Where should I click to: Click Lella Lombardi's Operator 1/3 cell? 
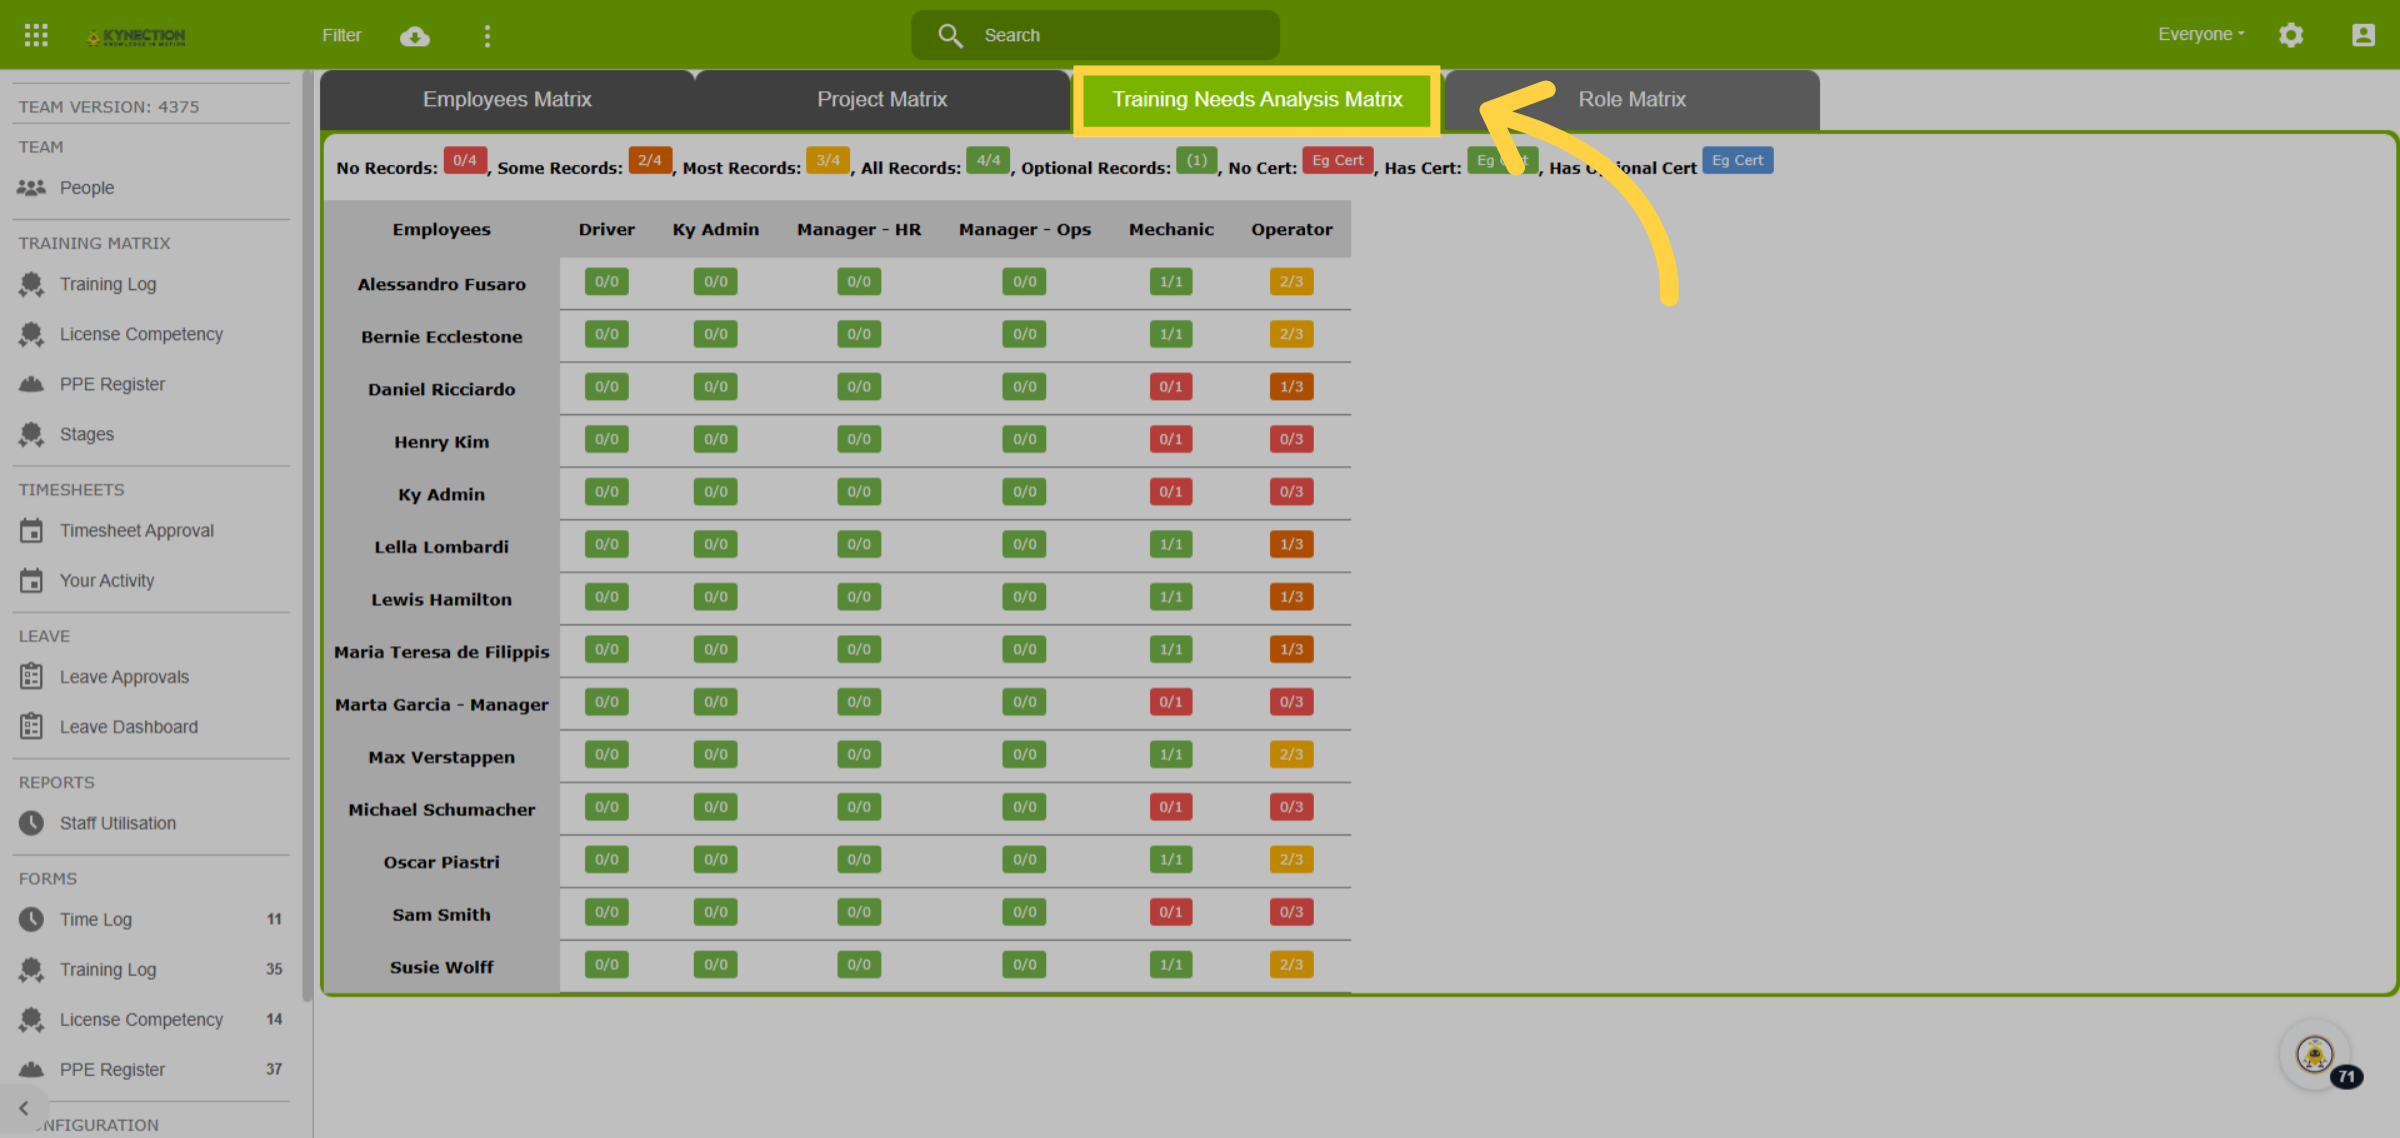click(1291, 544)
